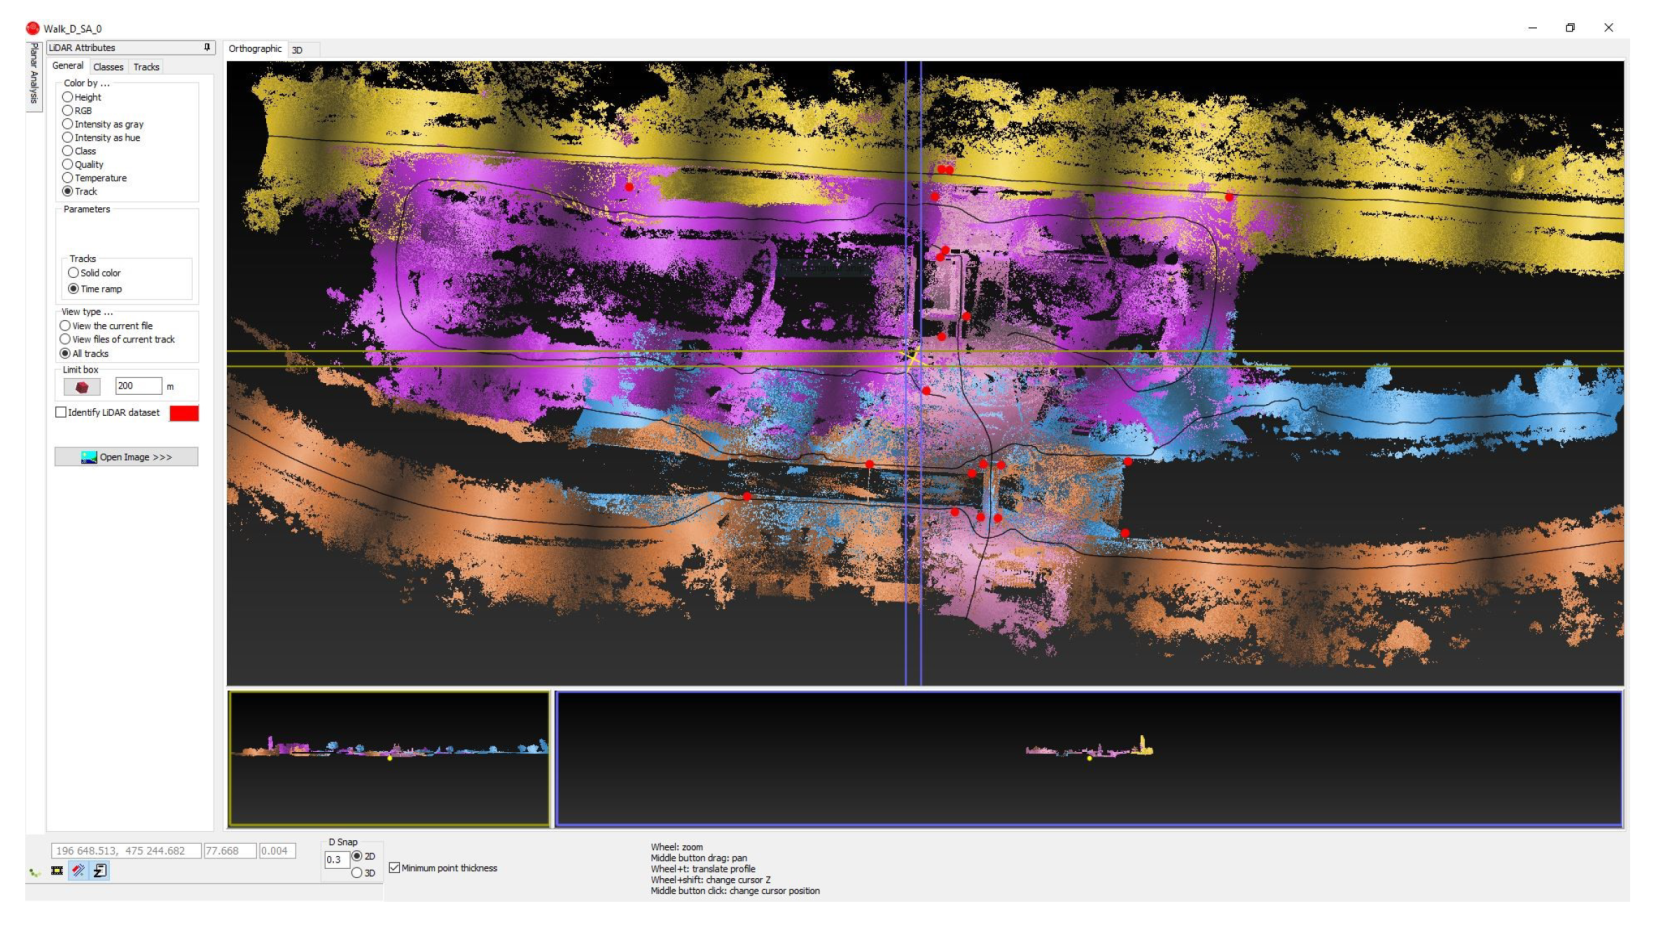Click the green polyline icon in bottom toolbar
The width and height of the screenshot is (1656, 927).
point(35,872)
